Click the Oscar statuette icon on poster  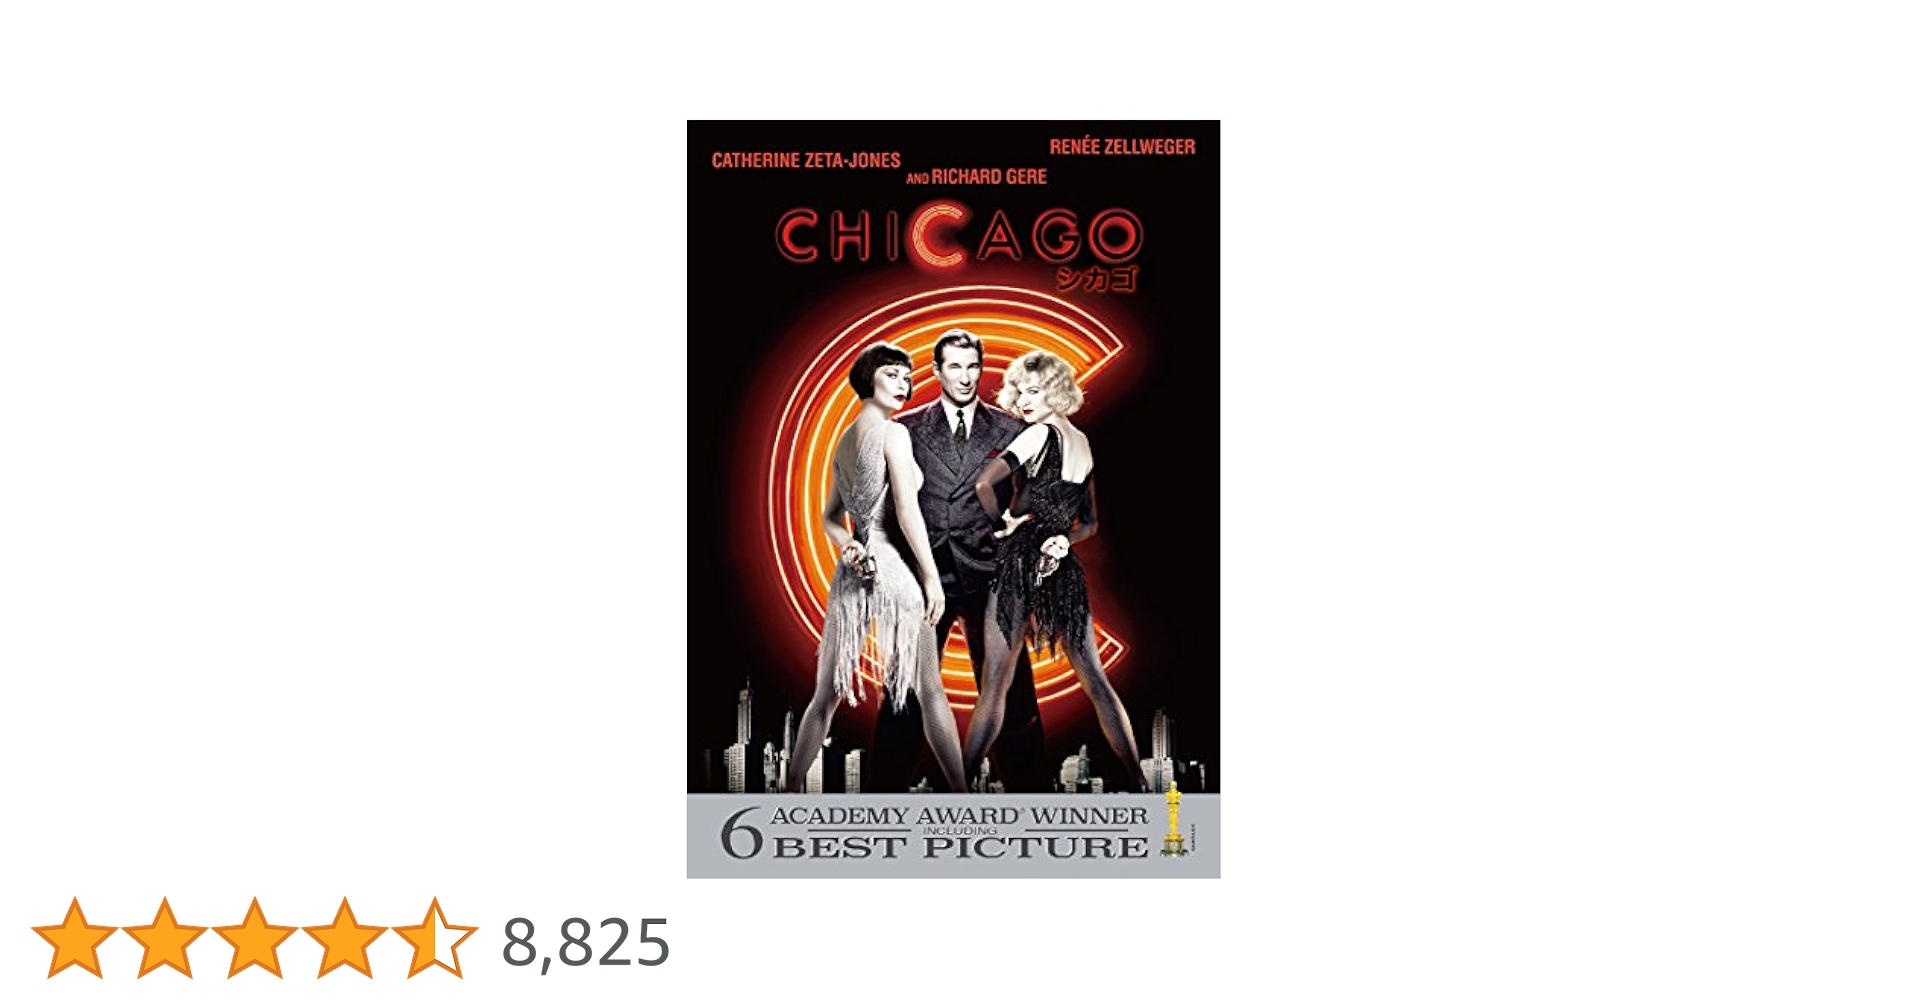coord(1172,820)
